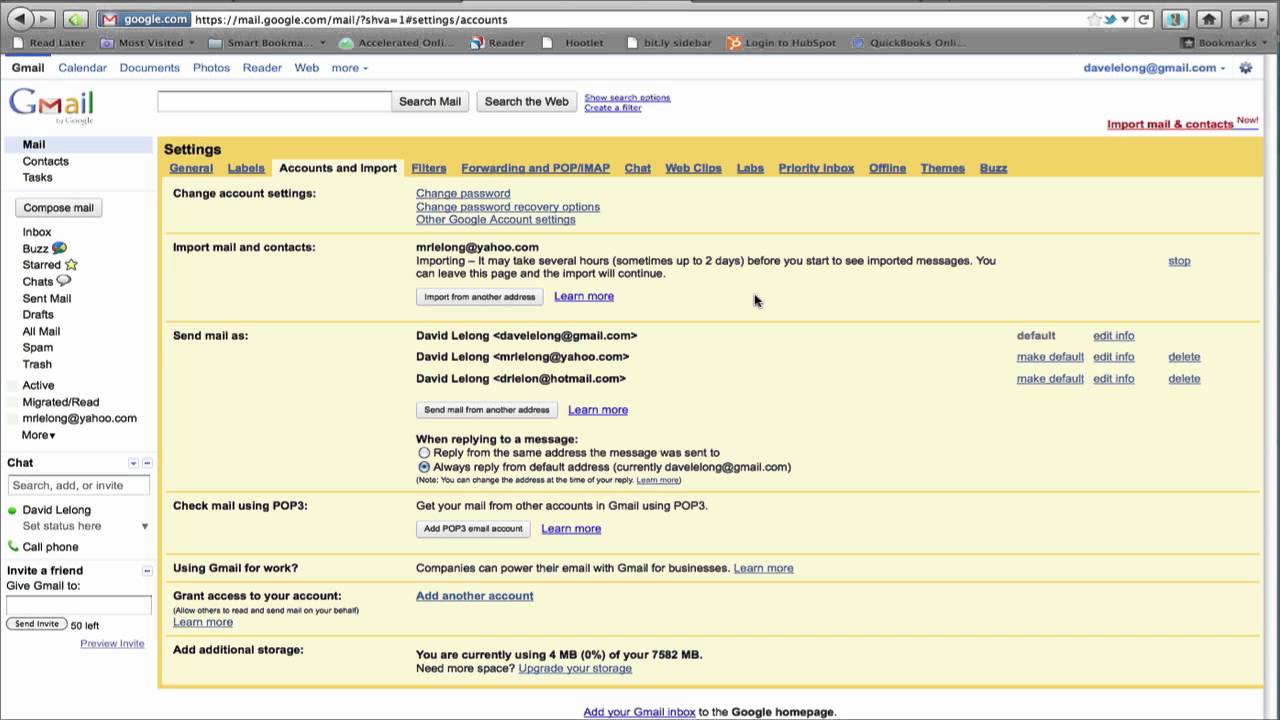Screen dimensions: 1280x720
Task: Open the Set status here dropdown
Action: [x=144, y=526]
